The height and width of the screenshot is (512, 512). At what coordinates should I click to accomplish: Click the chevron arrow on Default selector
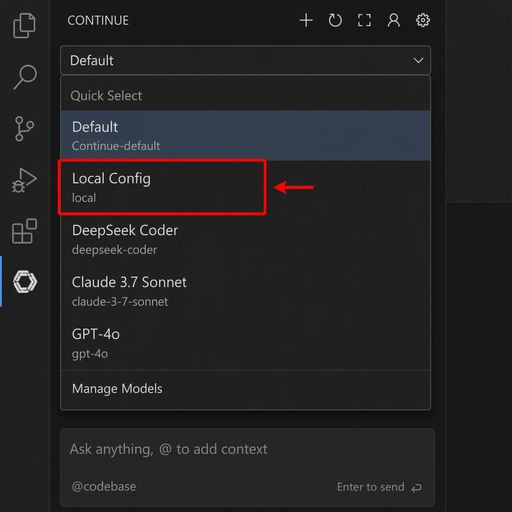[x=418, y=60]
